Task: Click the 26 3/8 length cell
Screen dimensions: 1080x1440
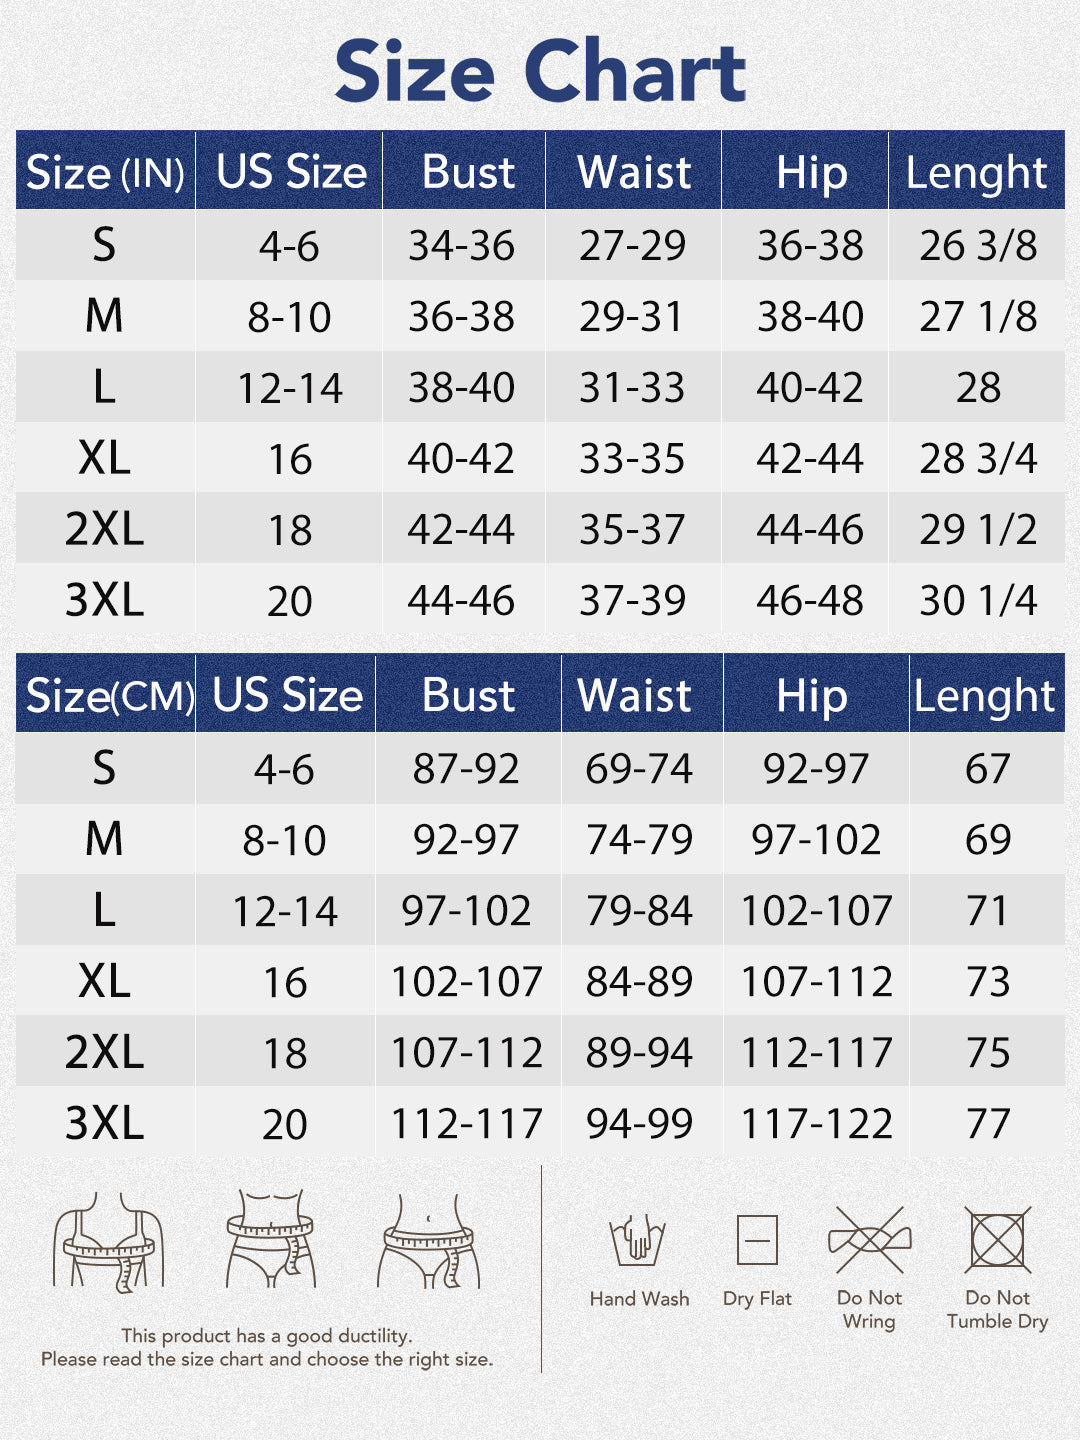Action: (x=978, y=246)
